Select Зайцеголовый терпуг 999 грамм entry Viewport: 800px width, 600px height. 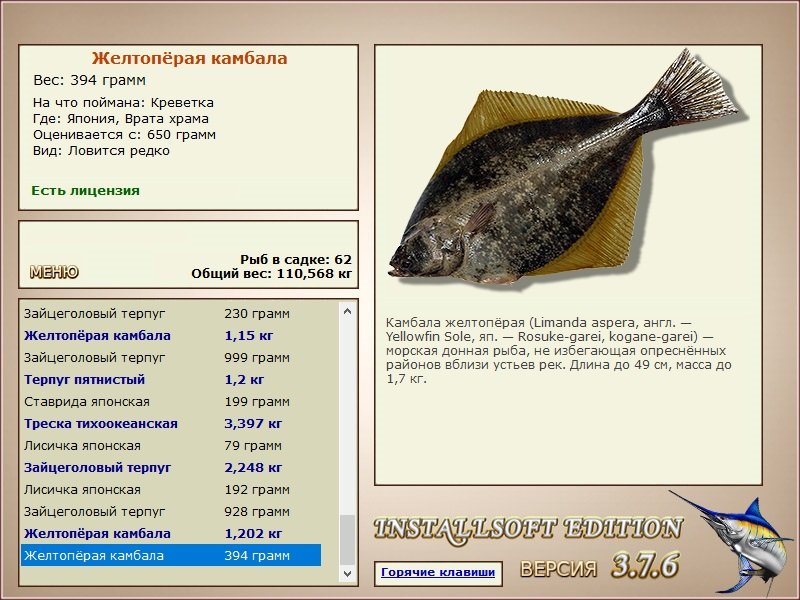(x=170, y=358)
